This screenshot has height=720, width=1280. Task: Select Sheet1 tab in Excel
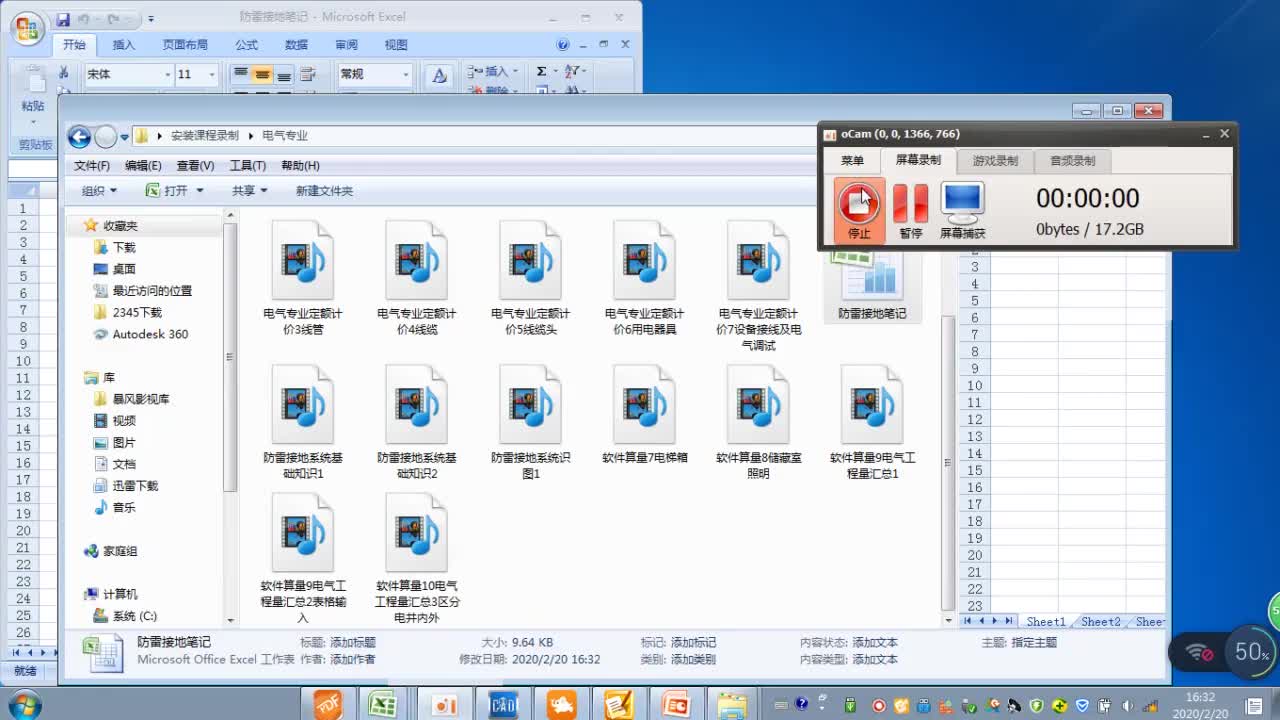(1046, 622)
